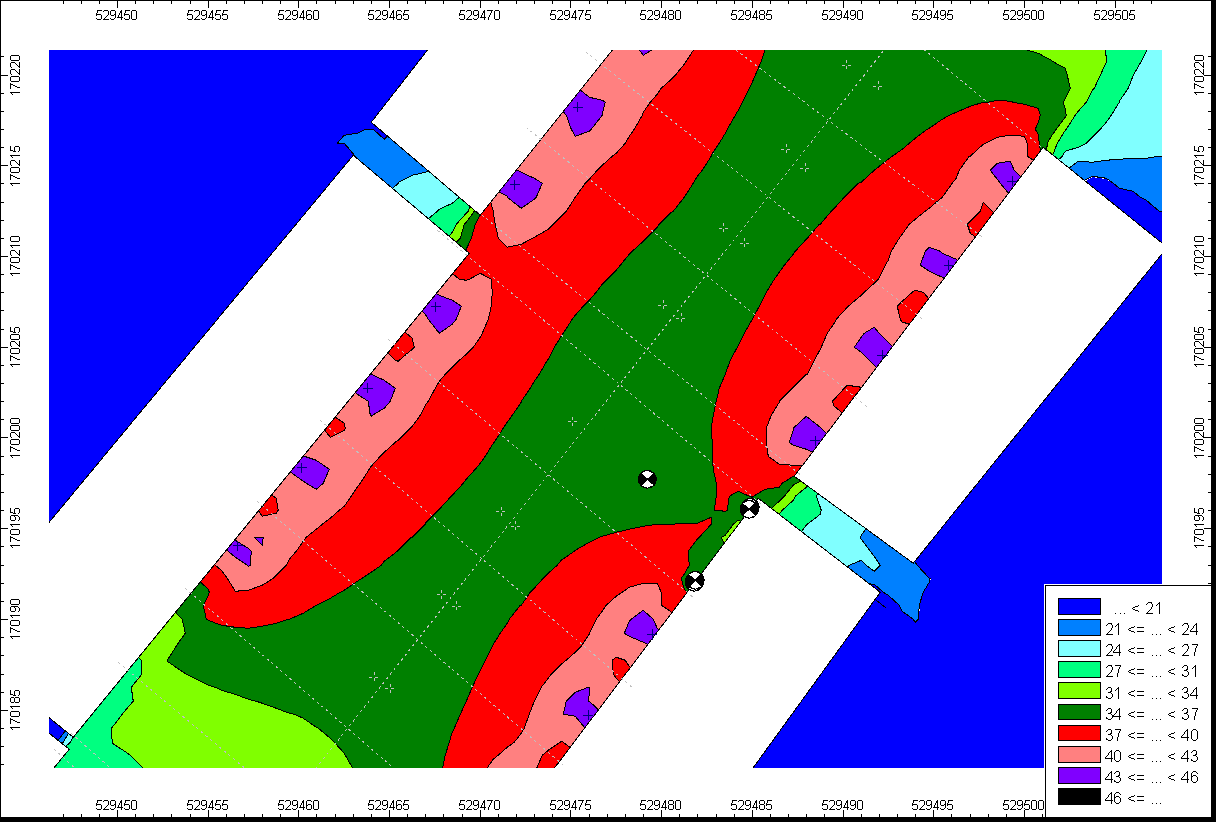1216x822 pixels.
Task: Click top axis label 529470
Action: tap(481, 16)
